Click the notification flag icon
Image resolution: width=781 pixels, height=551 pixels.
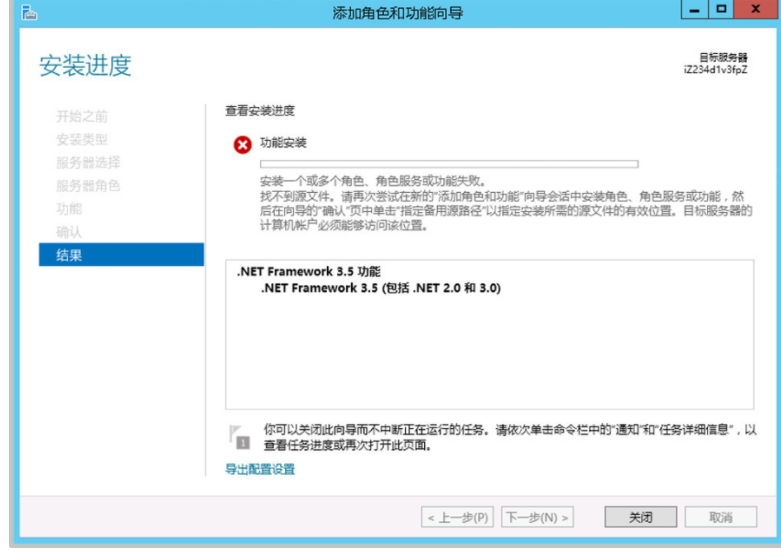238,437
